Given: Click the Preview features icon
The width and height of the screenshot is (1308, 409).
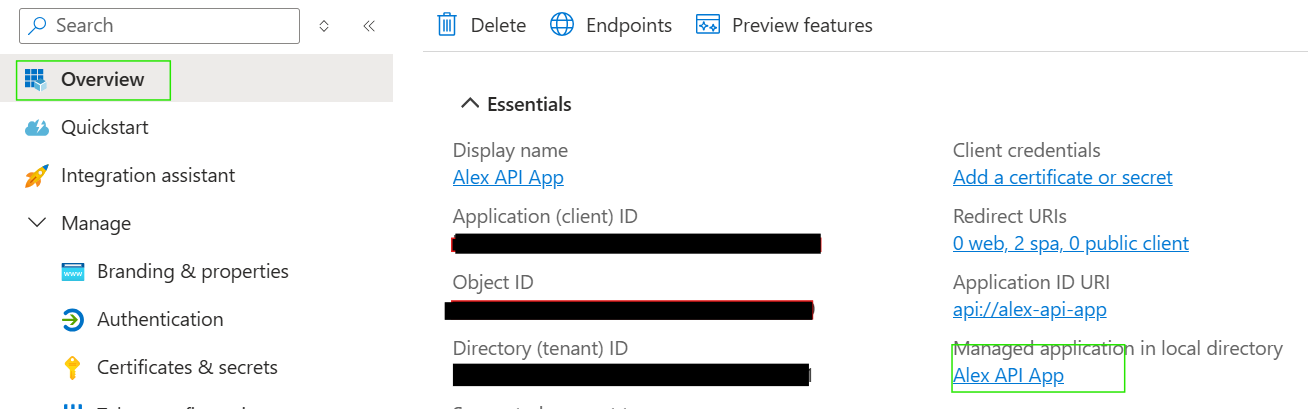Looking at the screenshot, I should (709, 25).
